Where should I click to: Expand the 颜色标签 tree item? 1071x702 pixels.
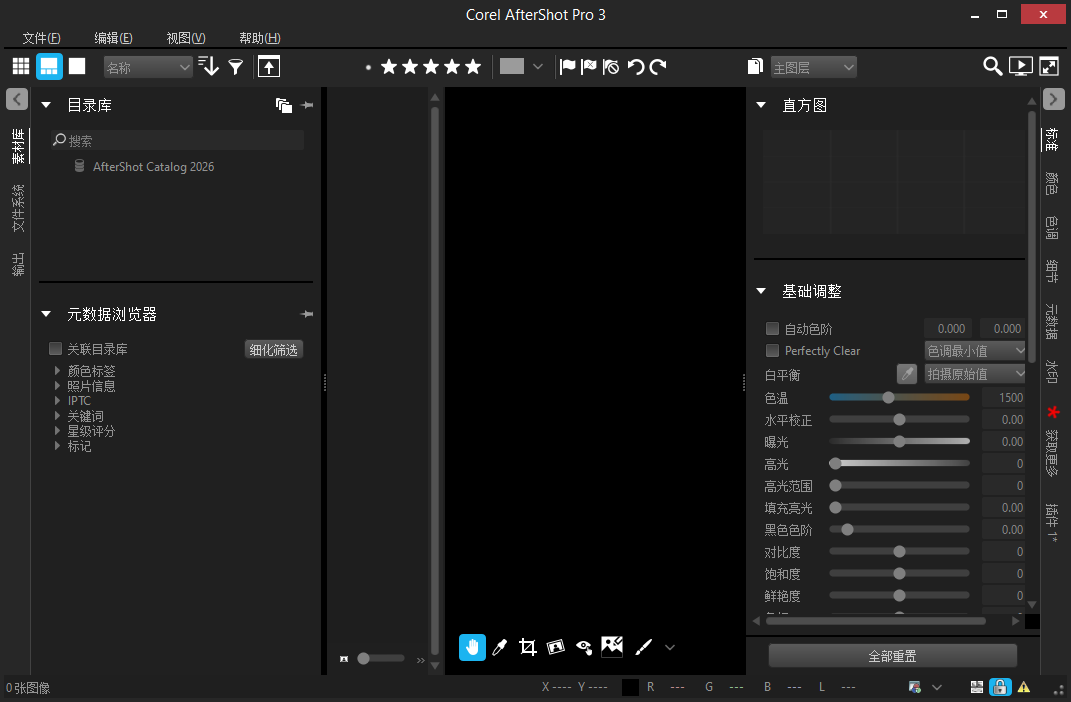[x=57, y=371]
